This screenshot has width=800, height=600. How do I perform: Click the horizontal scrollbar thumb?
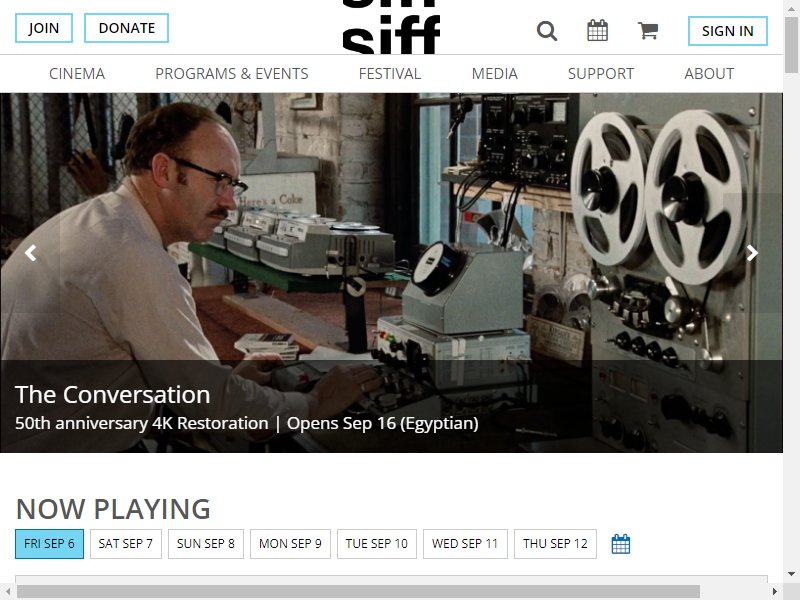click(358, 592)
